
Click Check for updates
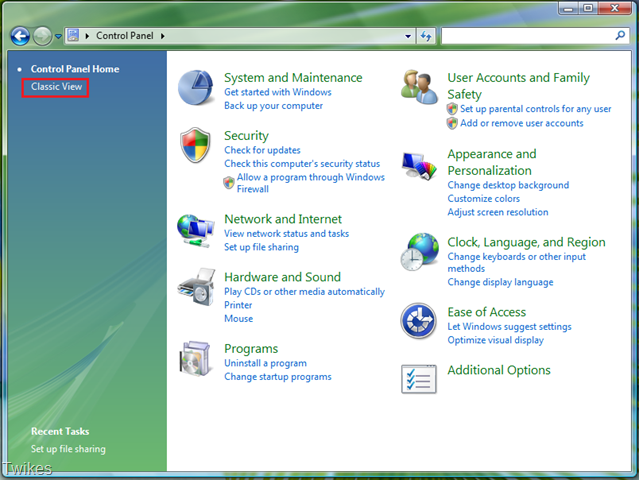tap(262, 150)
